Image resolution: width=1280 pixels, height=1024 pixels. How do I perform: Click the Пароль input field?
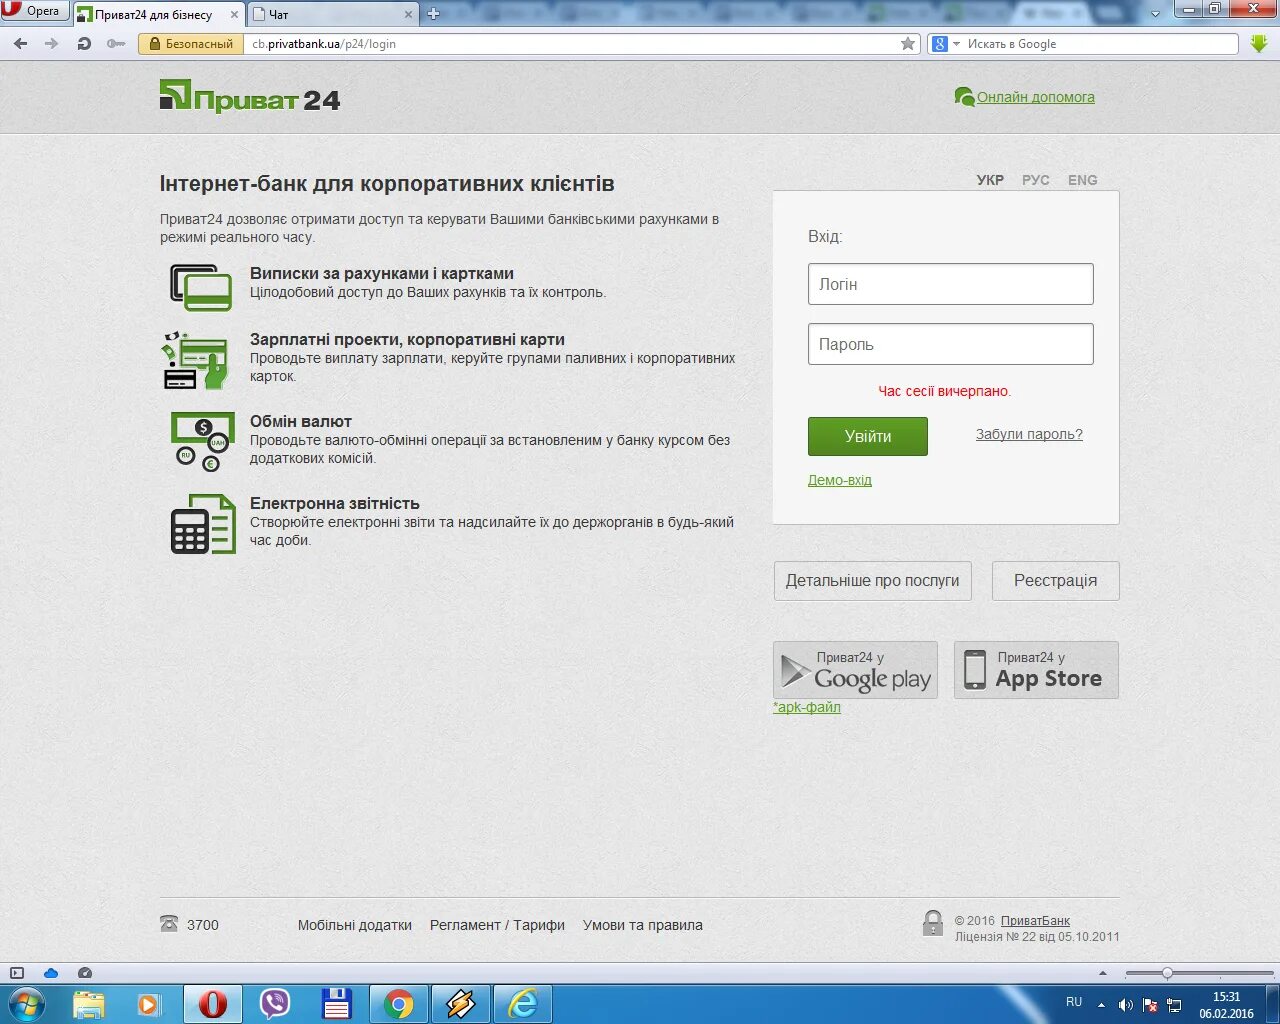click(x=951, y=344)
